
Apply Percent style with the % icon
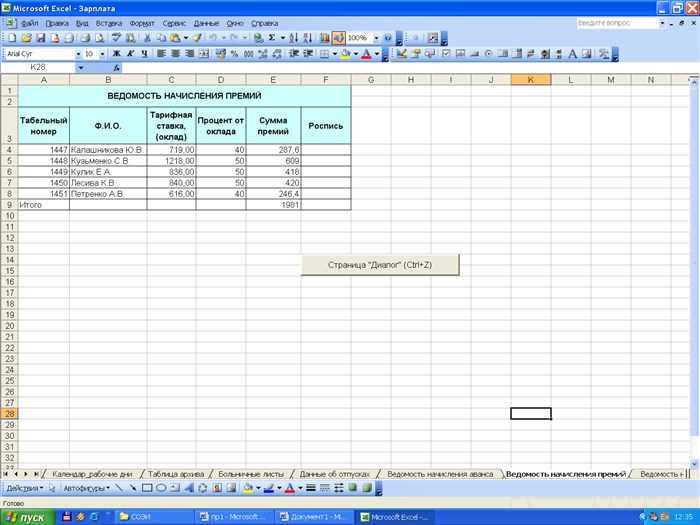click(235, 54)
